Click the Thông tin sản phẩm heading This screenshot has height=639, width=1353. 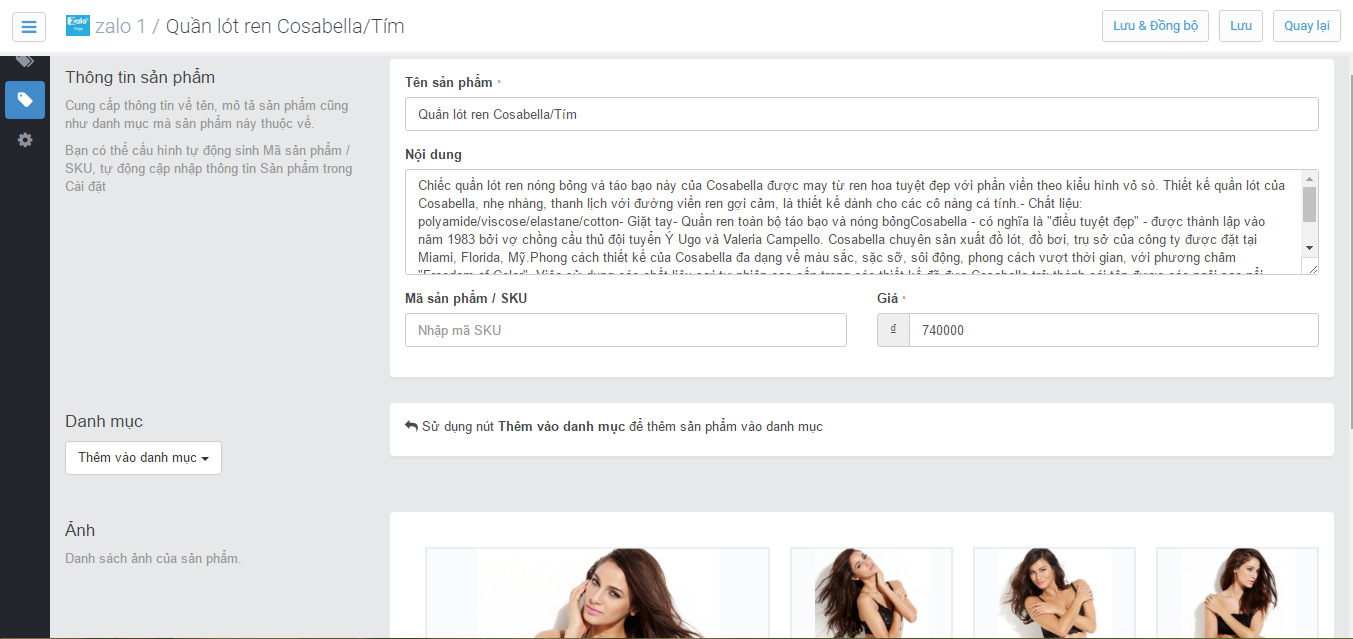(140, 77)
